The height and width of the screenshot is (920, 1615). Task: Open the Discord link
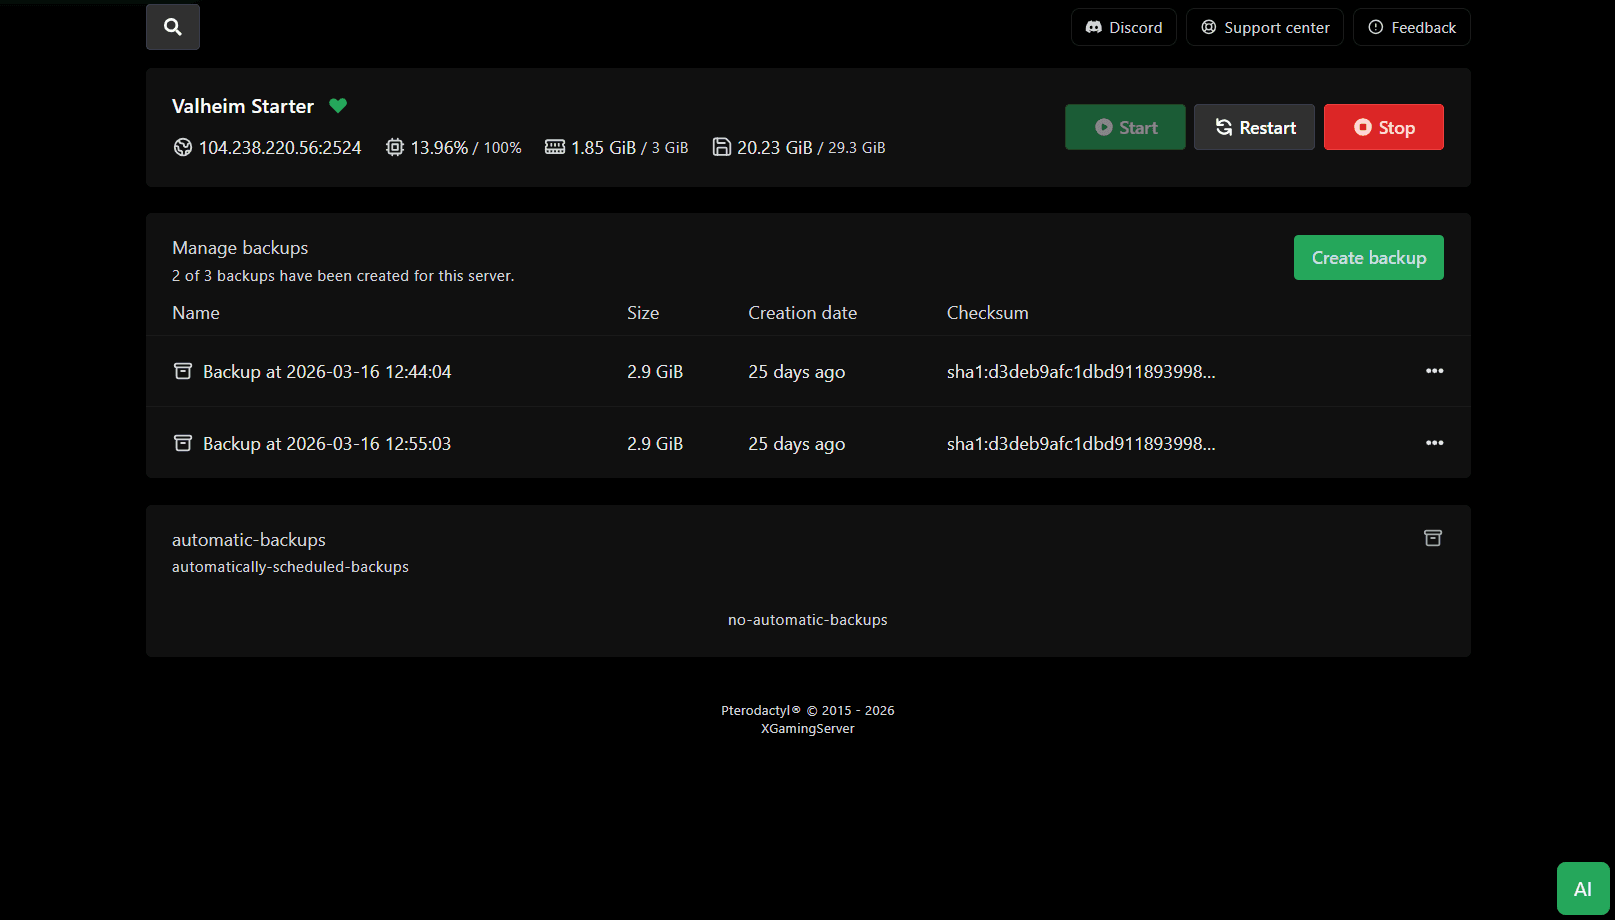pyautogui.click(x=1124, y=27)
